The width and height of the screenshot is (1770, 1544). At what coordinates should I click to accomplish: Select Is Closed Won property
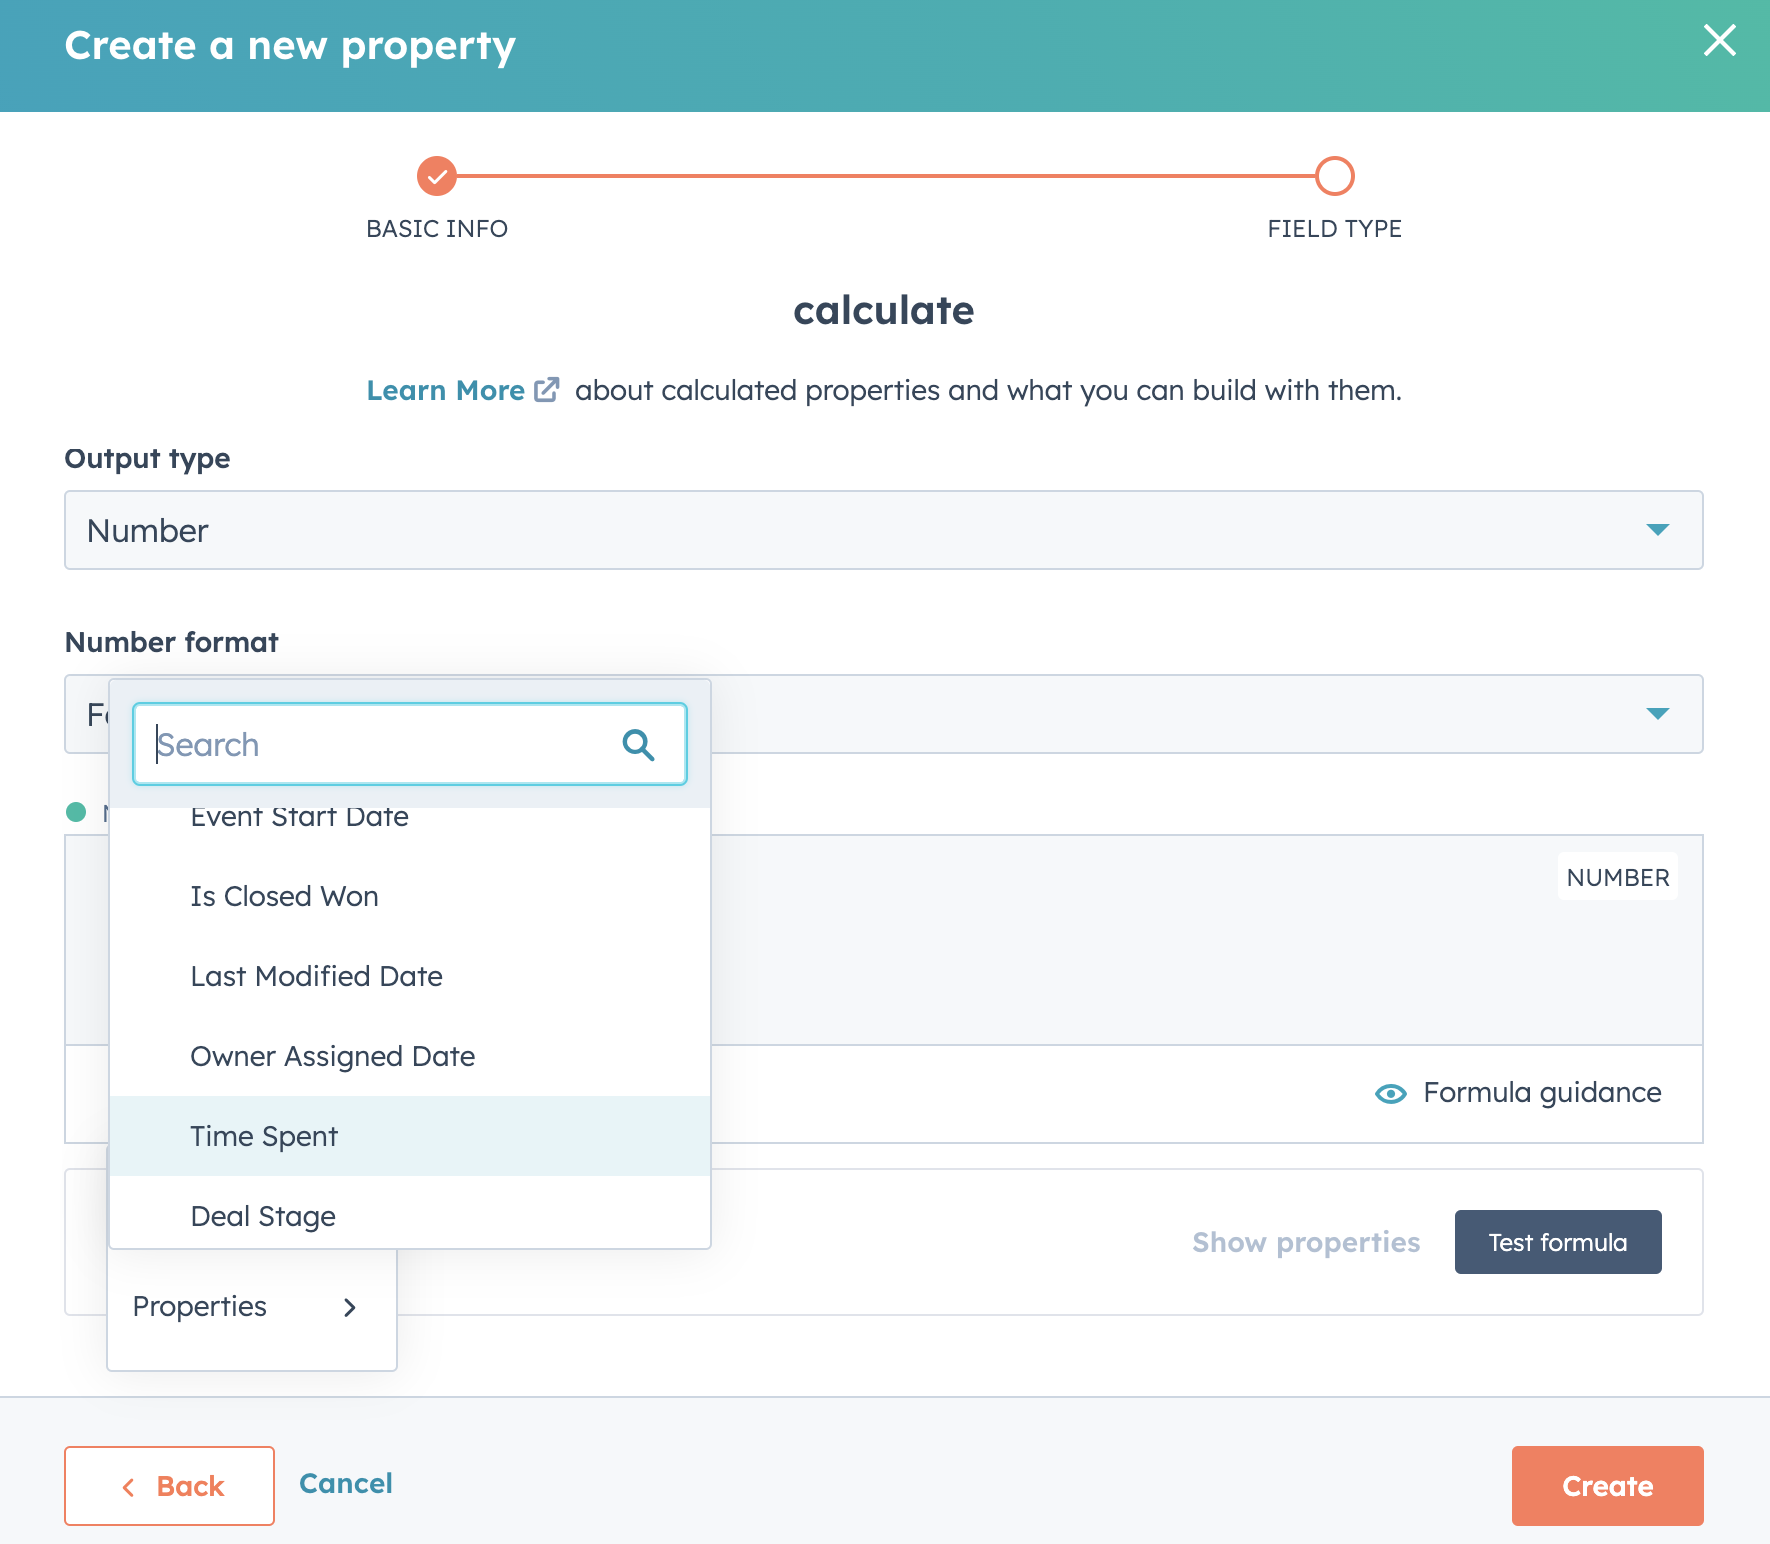(x=284, y=896)
